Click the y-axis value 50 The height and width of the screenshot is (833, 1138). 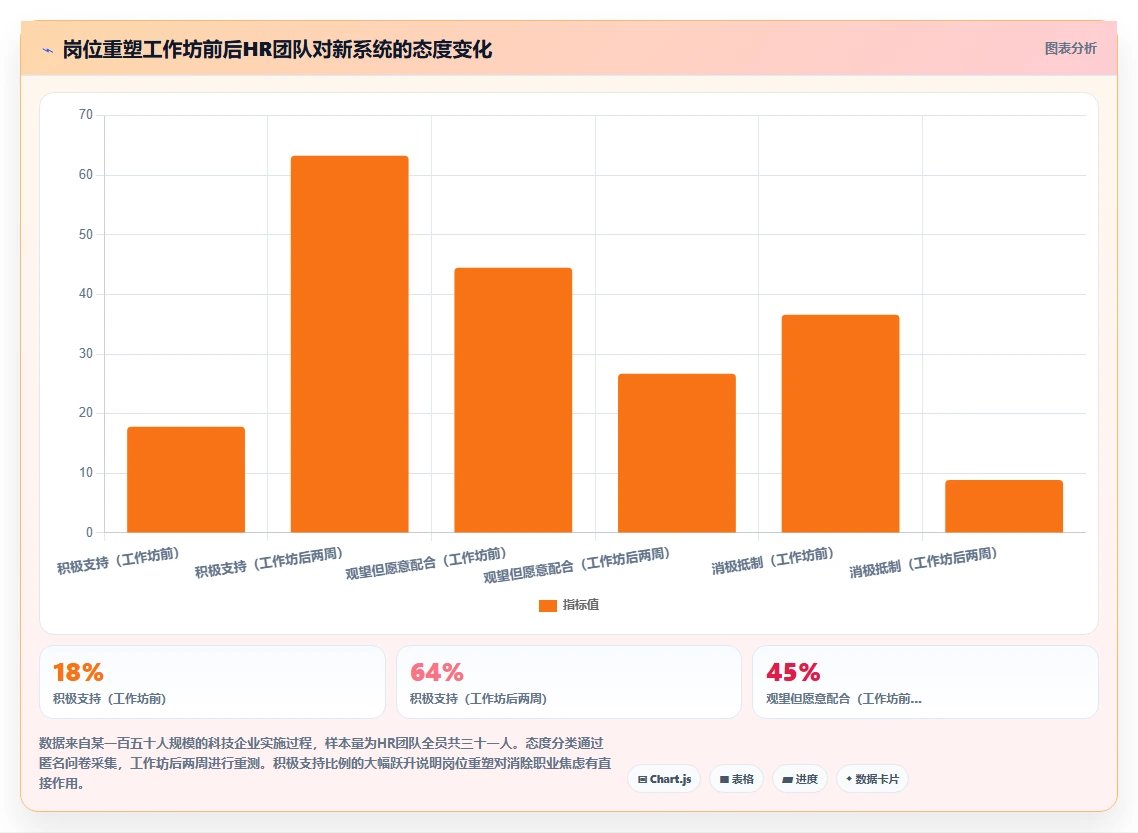point(86,234)
